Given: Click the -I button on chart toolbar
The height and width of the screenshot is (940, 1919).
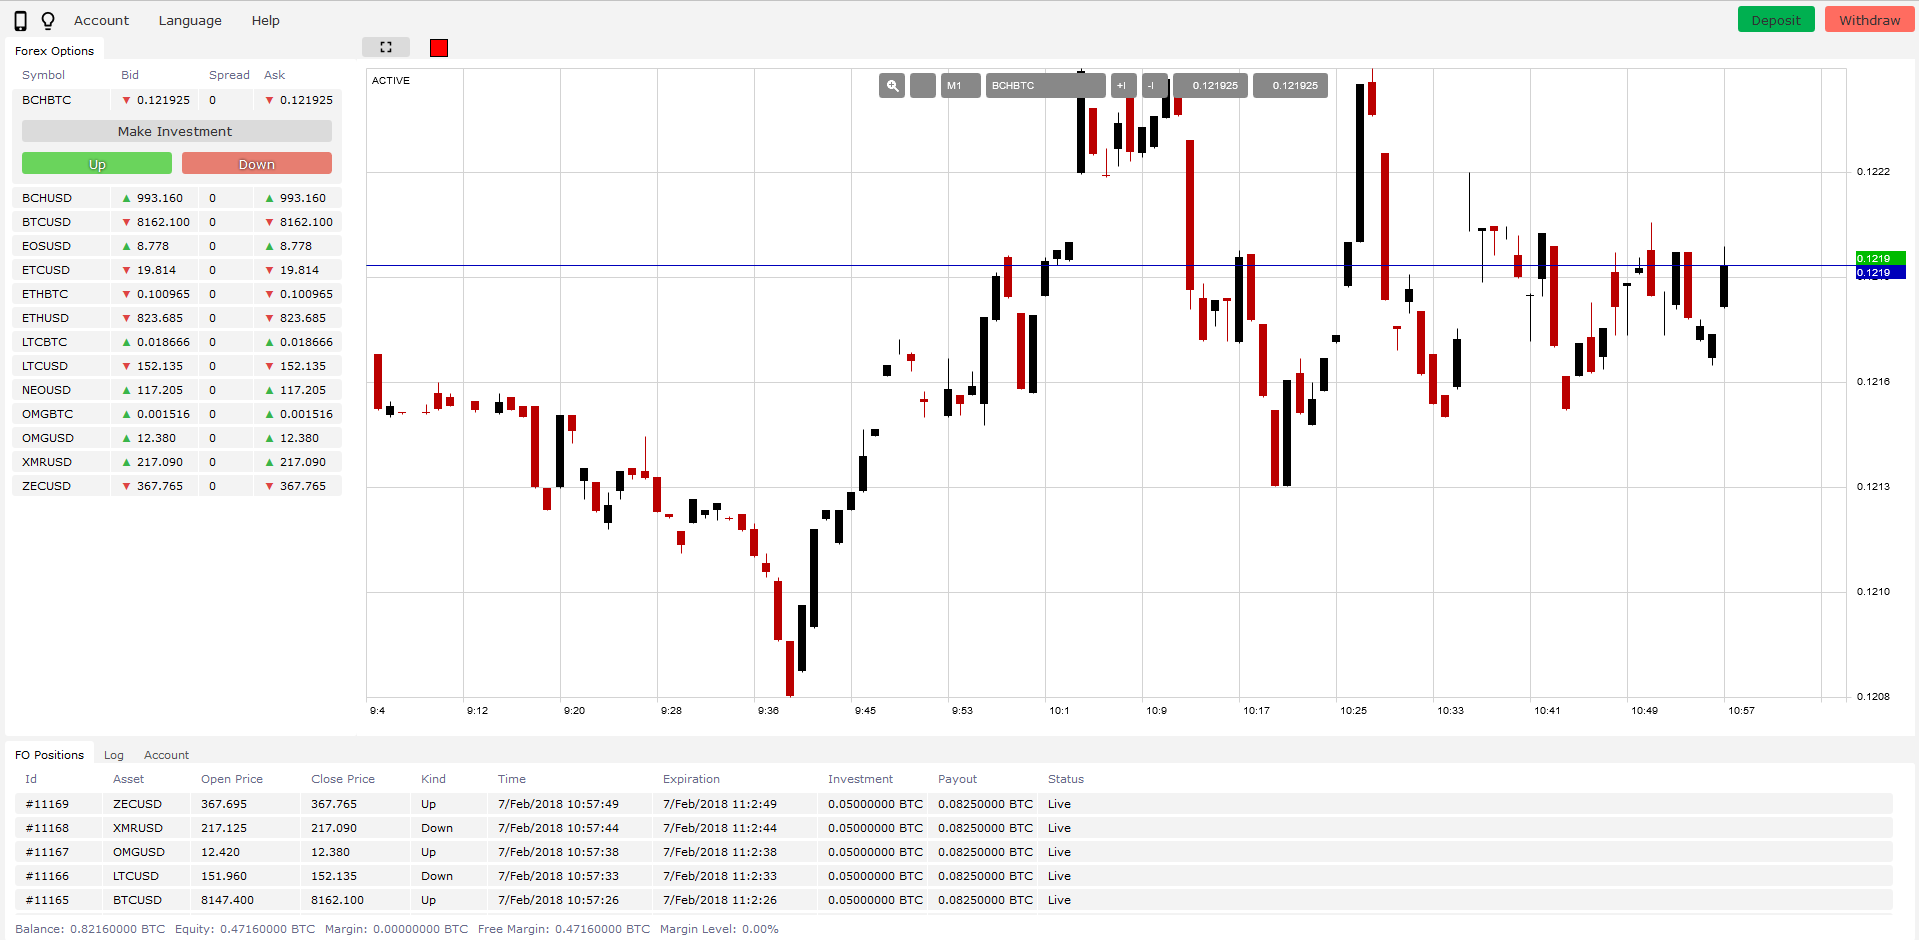Looking at the screenshot, I should pyautogui.click(x=1153, y=86).
